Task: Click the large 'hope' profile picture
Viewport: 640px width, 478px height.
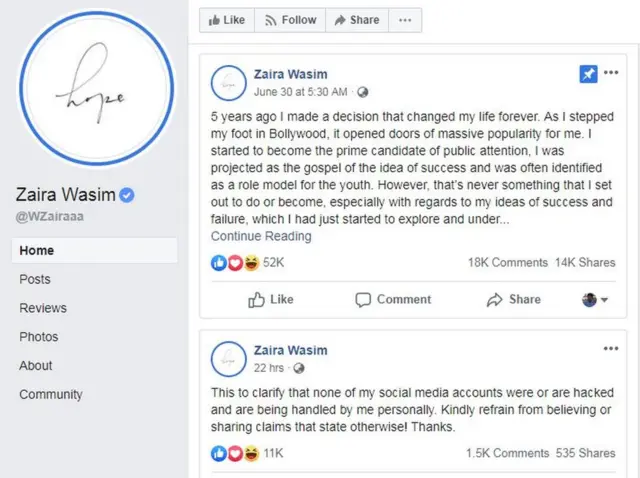Action: coord(96,87)
